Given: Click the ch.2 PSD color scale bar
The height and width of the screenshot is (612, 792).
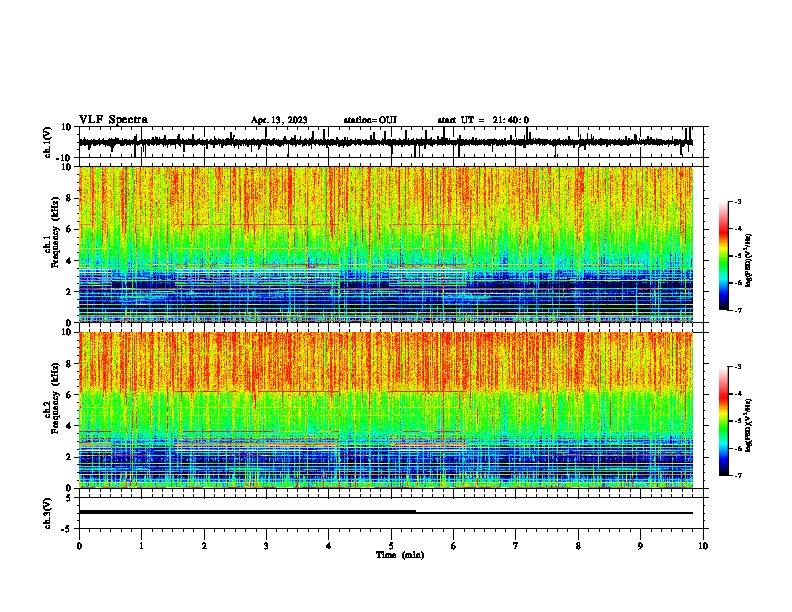Looking at the screenshot, I should pos(724,421).
